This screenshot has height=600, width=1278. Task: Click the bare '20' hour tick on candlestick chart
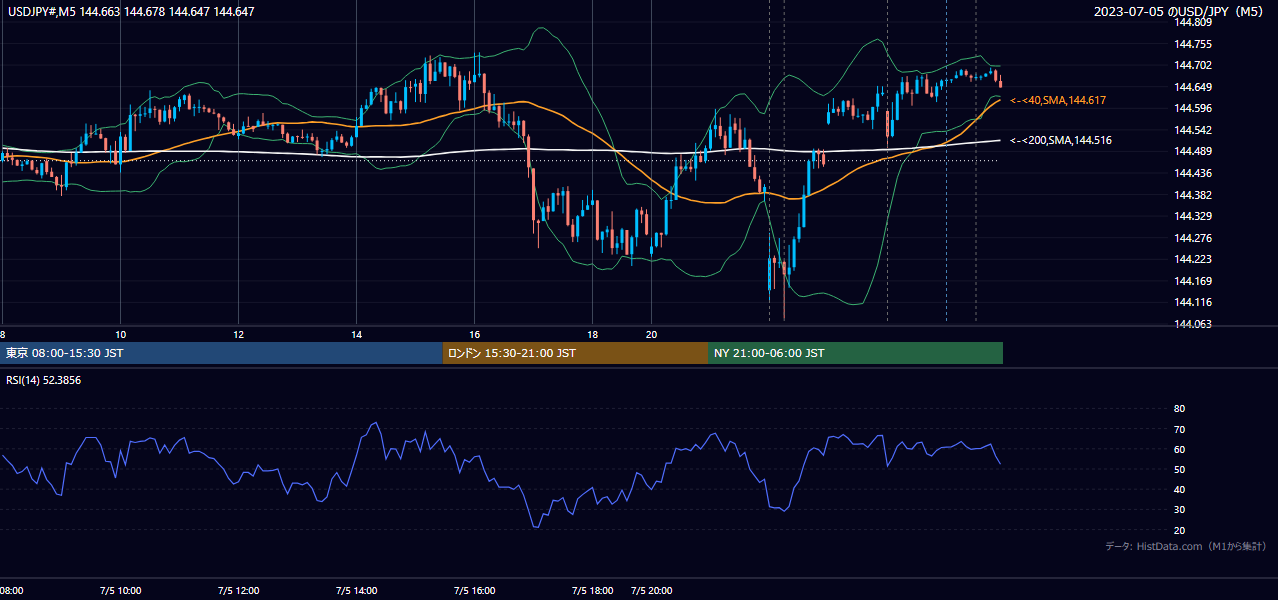pos(651,334)
